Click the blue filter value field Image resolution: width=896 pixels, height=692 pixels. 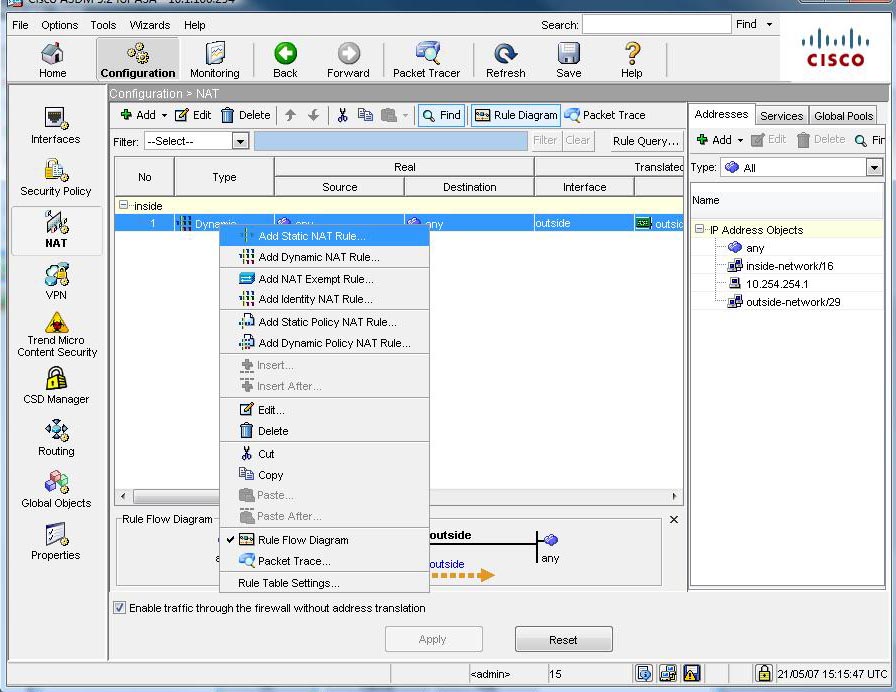[390, 141]
